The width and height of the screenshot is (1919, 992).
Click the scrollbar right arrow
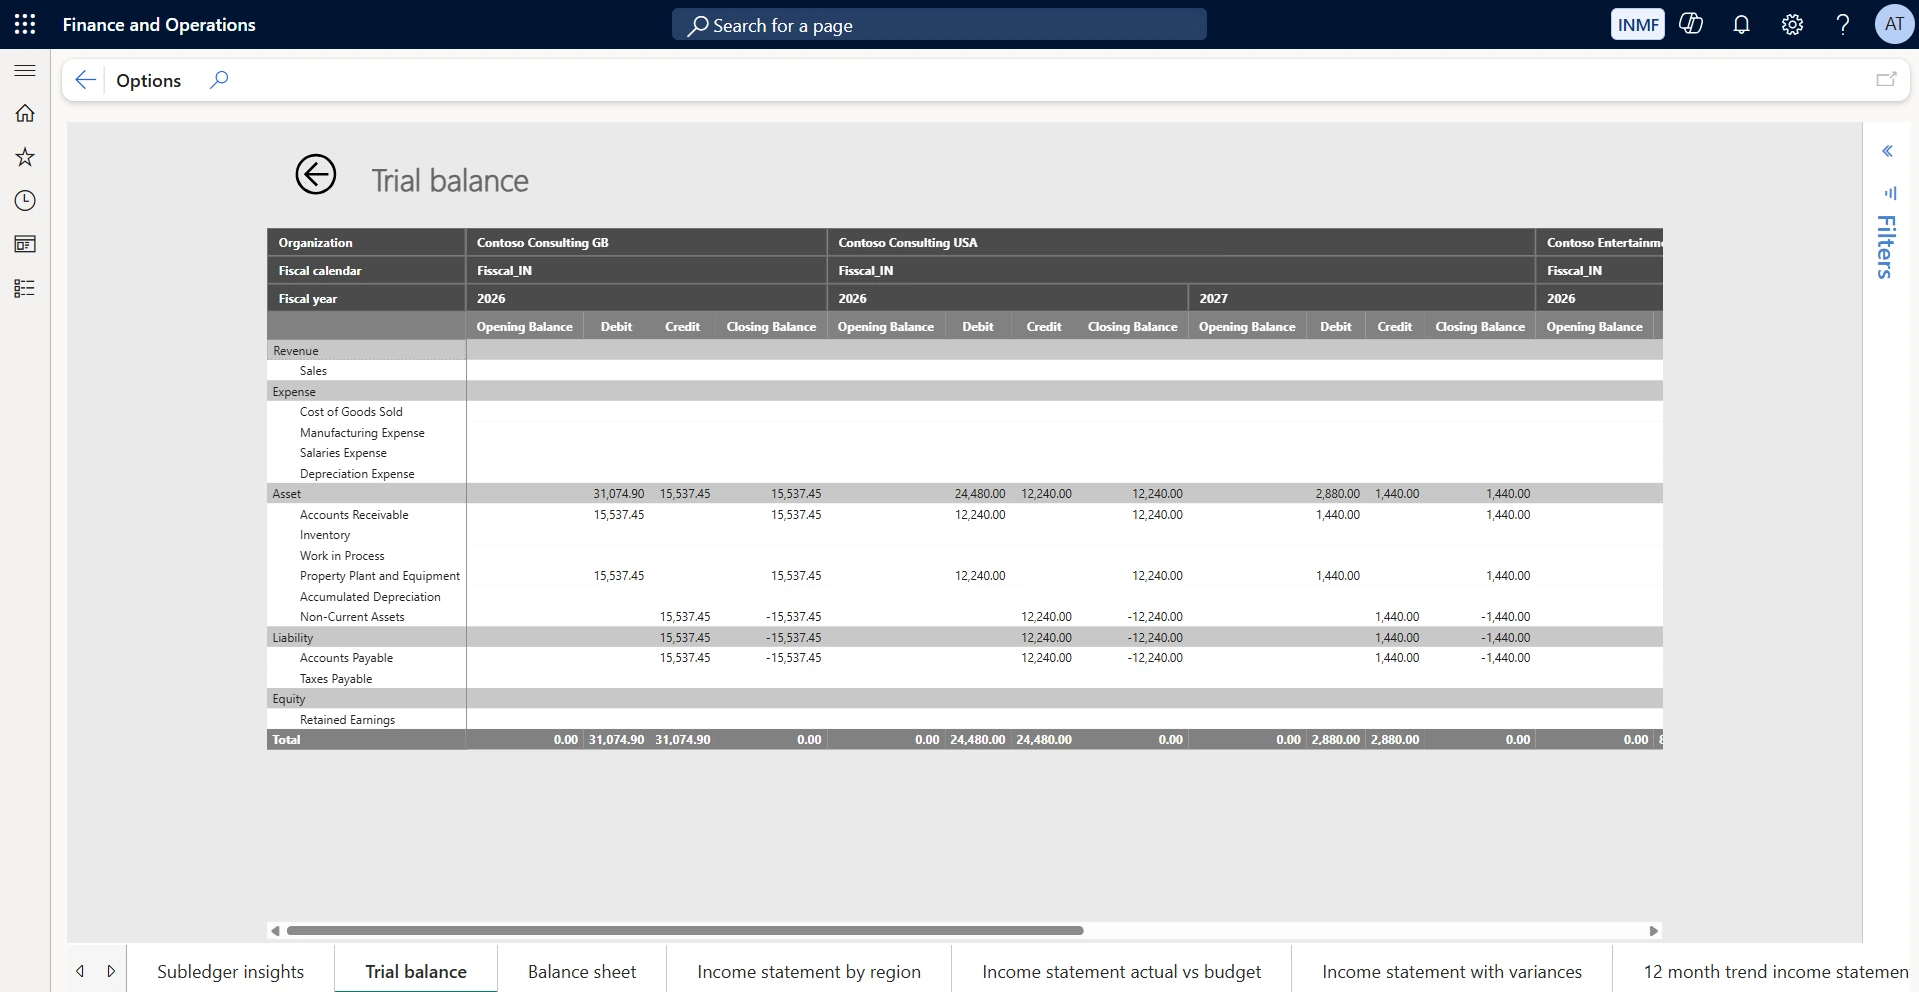click(1653, 930)
